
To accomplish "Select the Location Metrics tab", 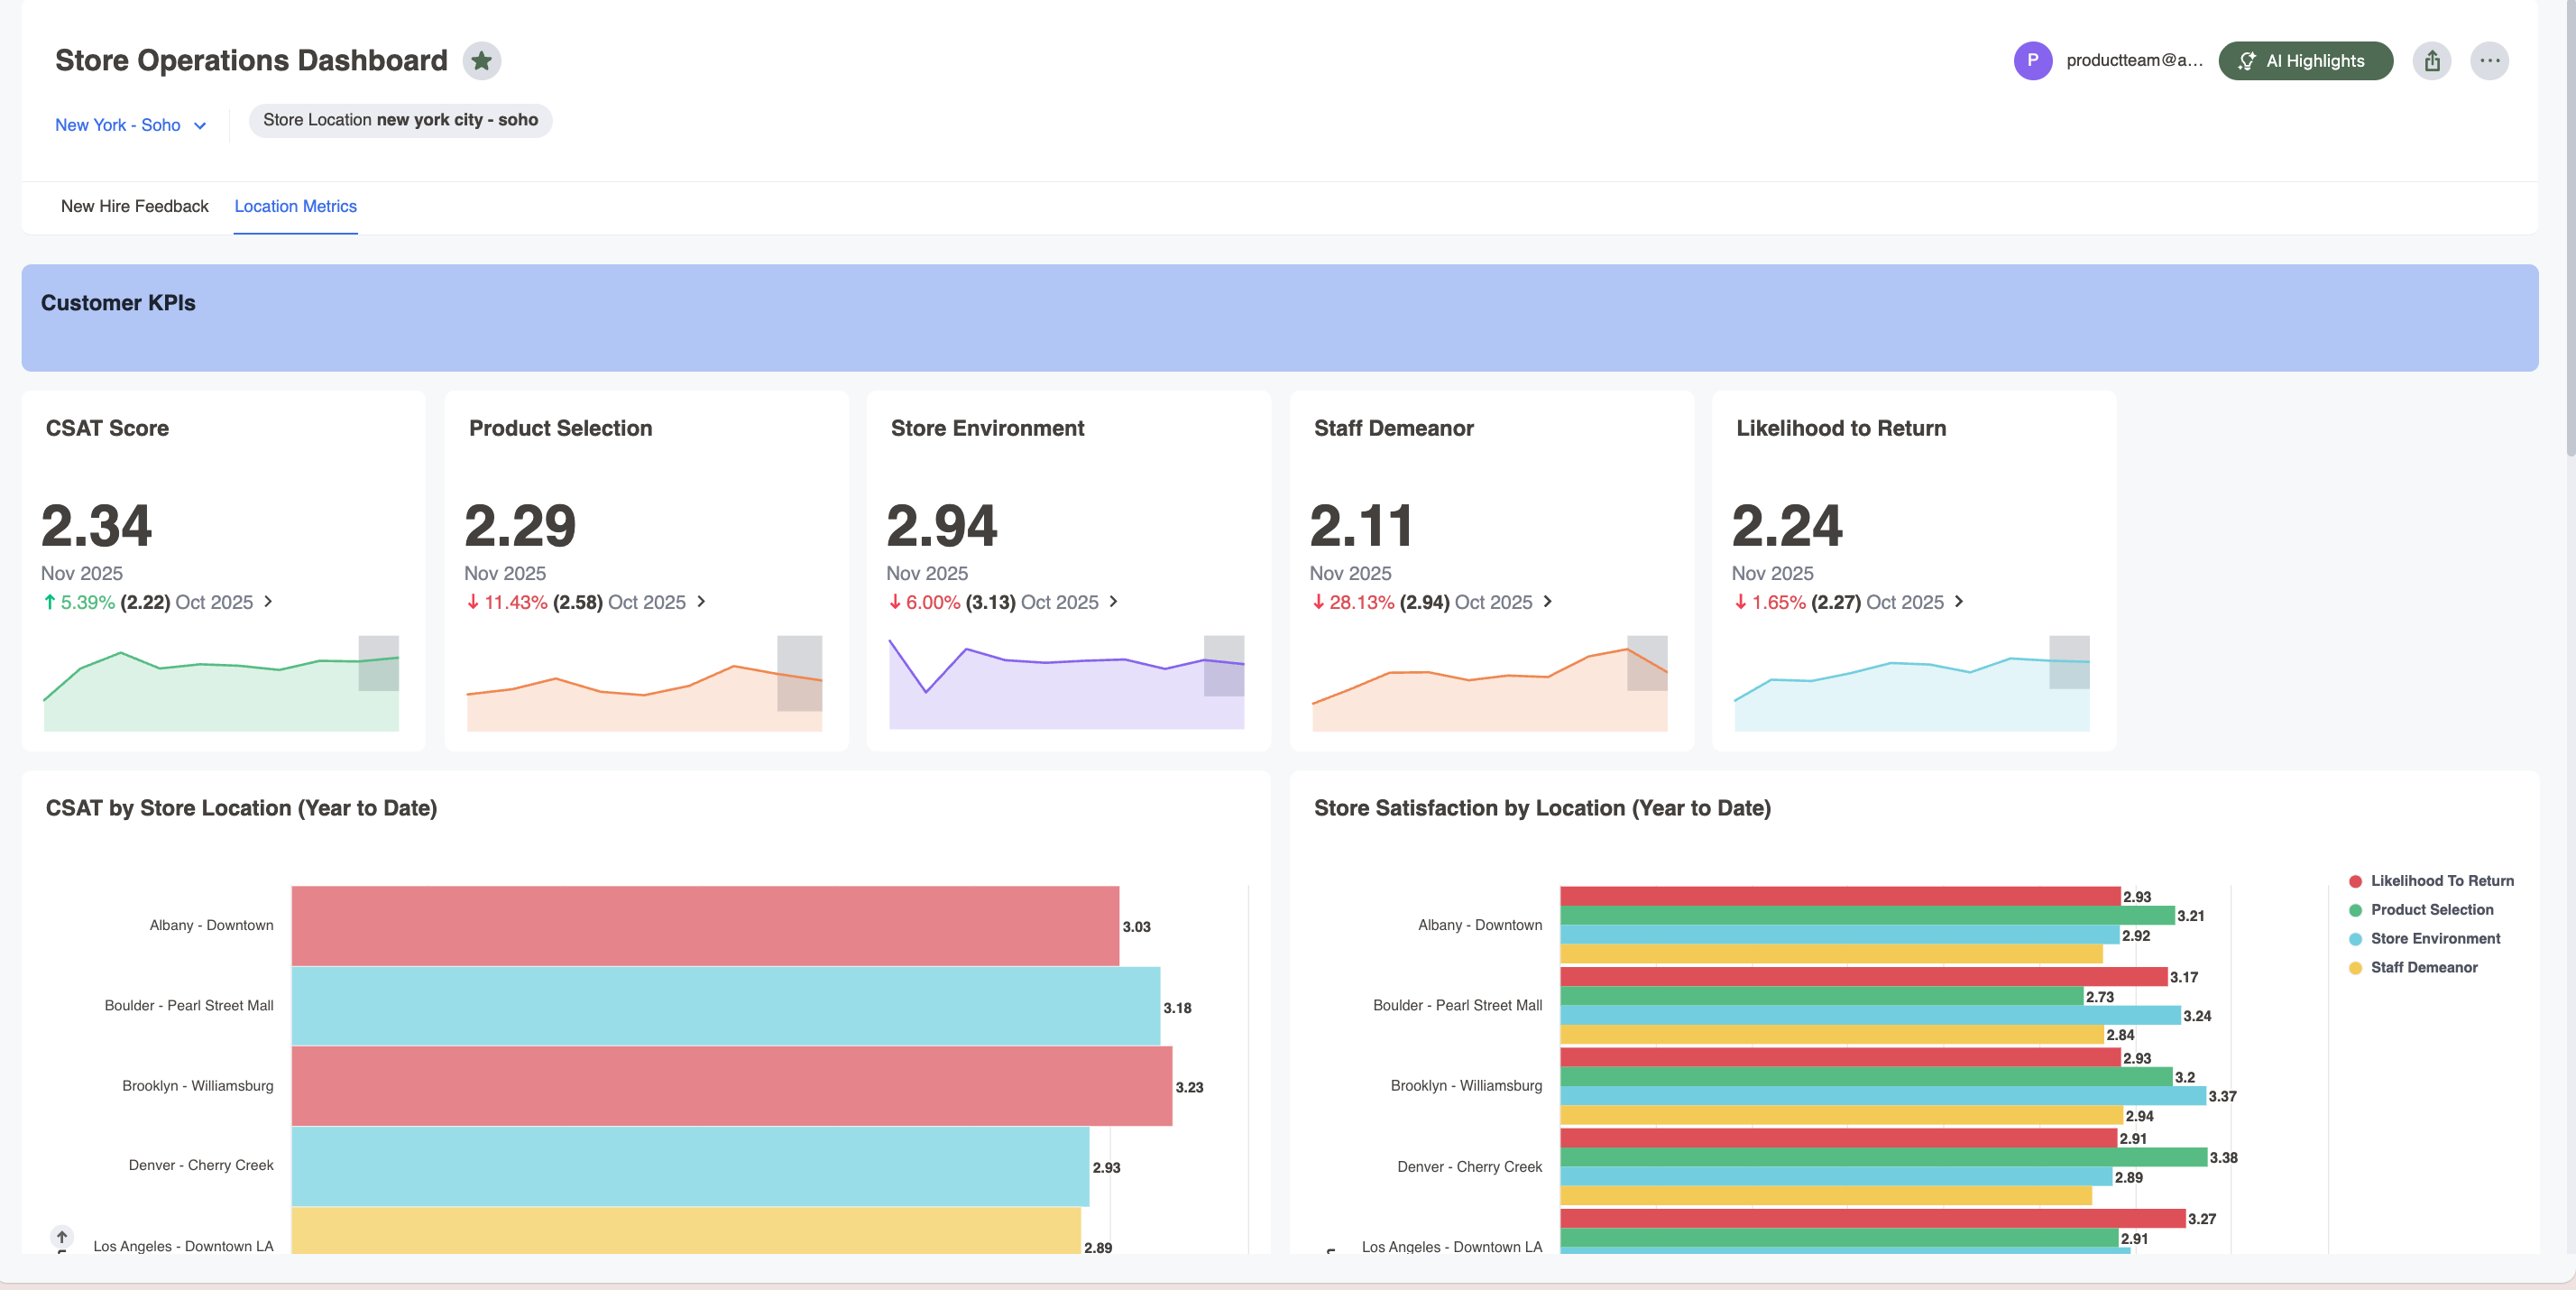I will click(295, 206).
